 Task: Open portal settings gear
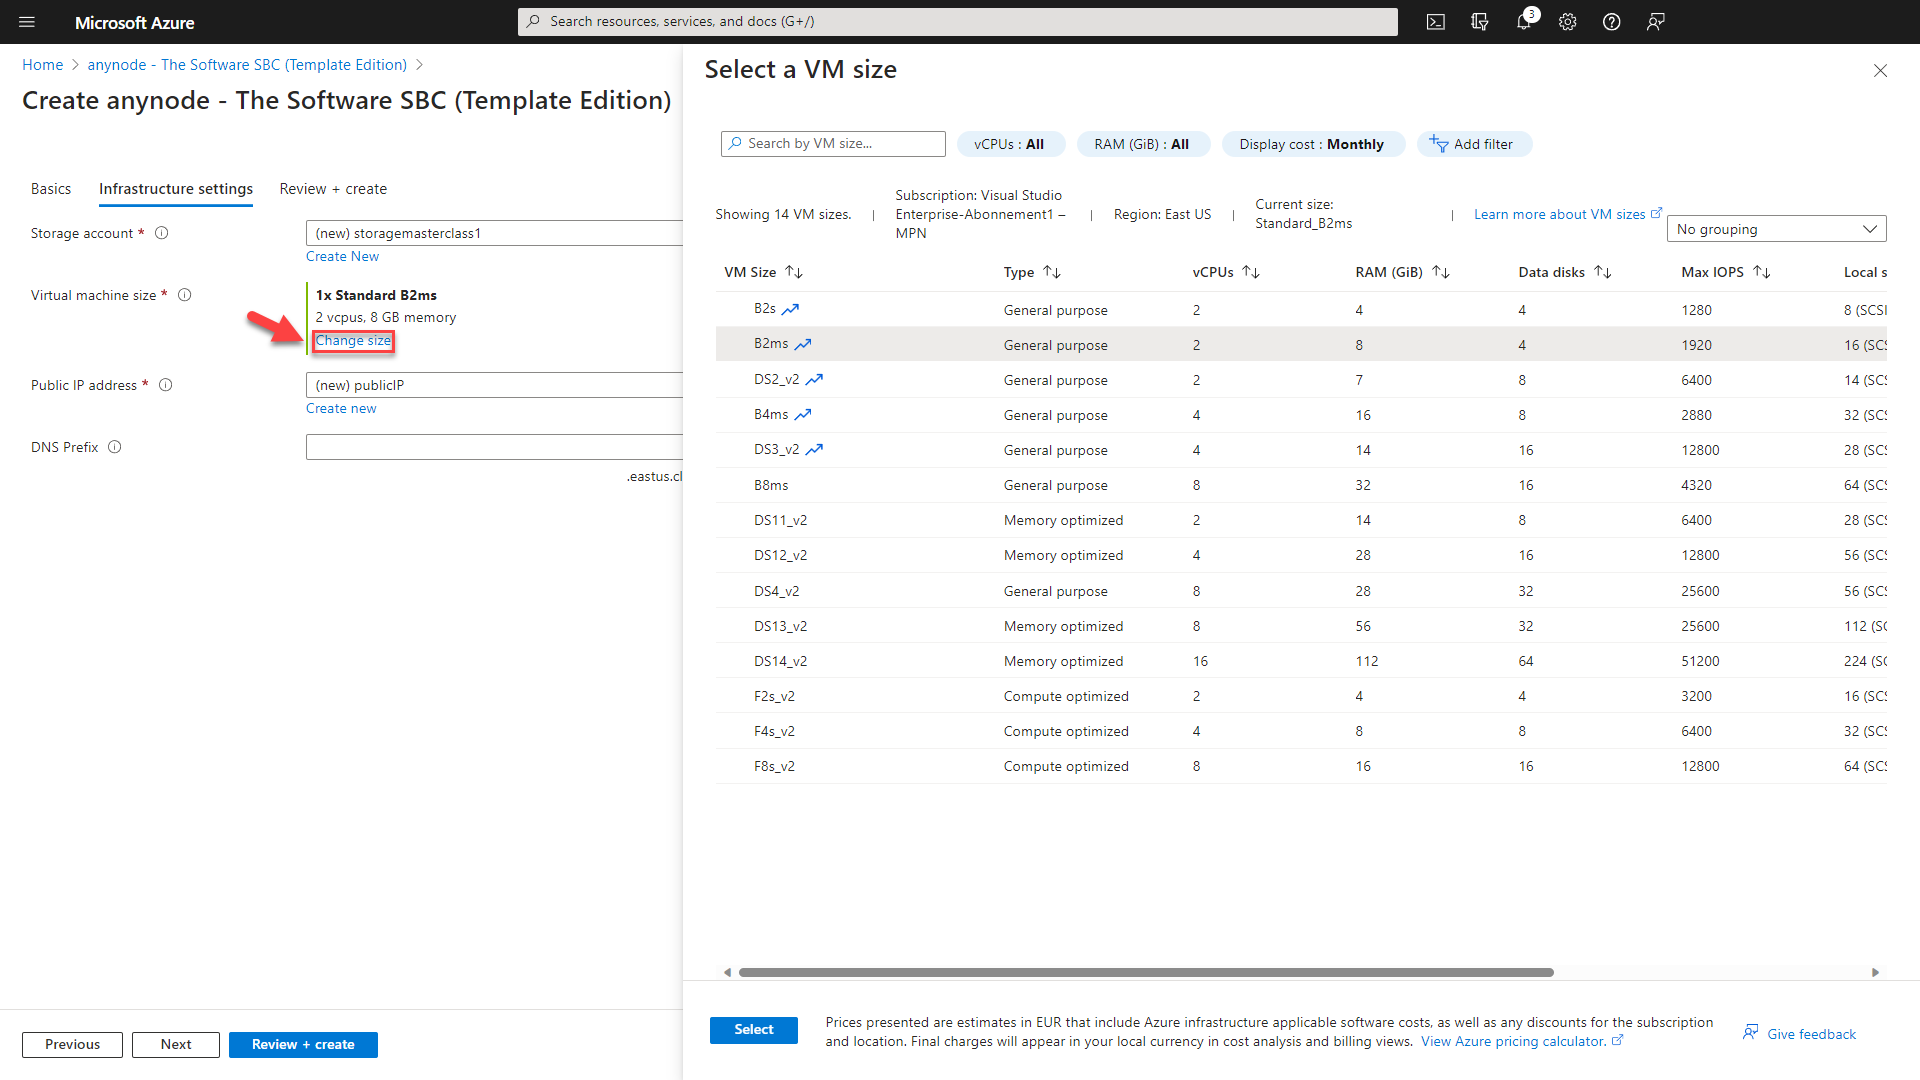click(1567, 22)
